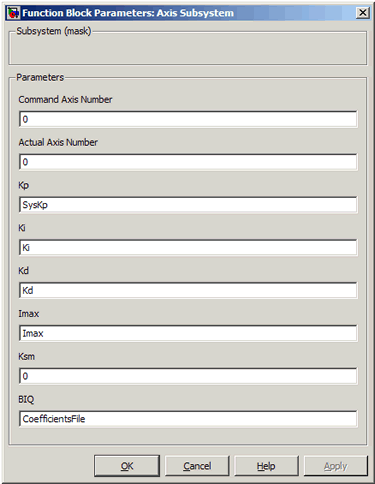Click the Imax label above its field
The image size is (375, 484).
(29, 314)
